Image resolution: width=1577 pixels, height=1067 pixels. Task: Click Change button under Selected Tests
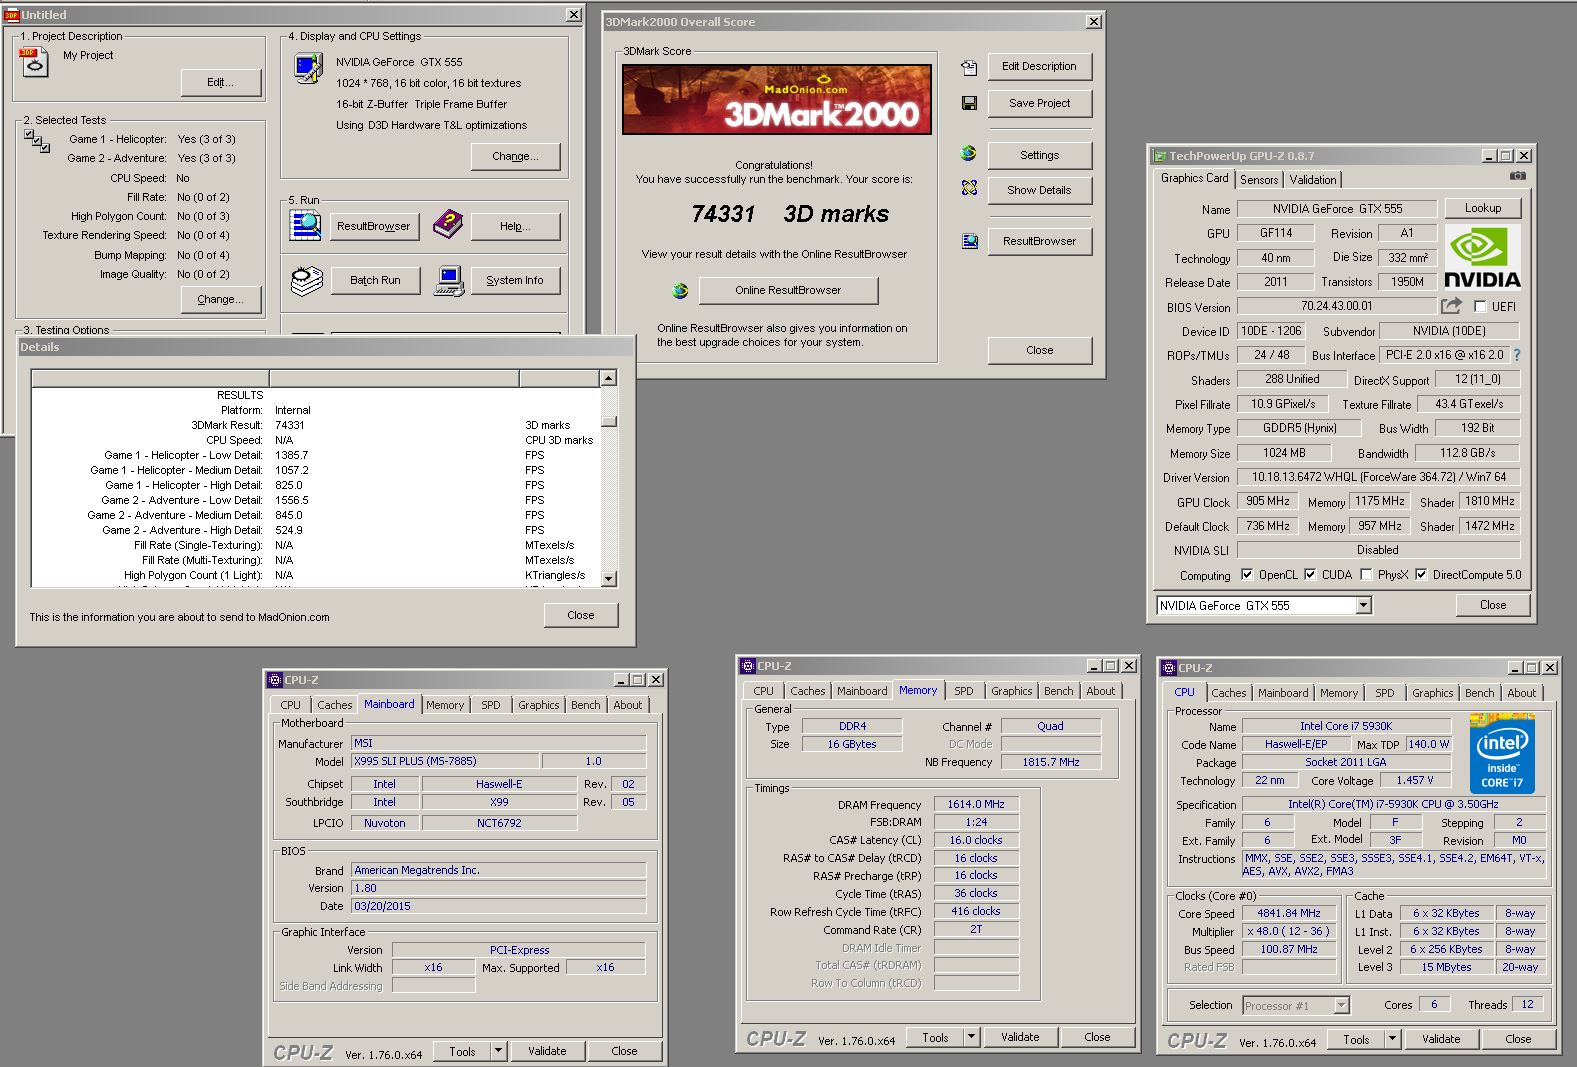tap(220, 299)
